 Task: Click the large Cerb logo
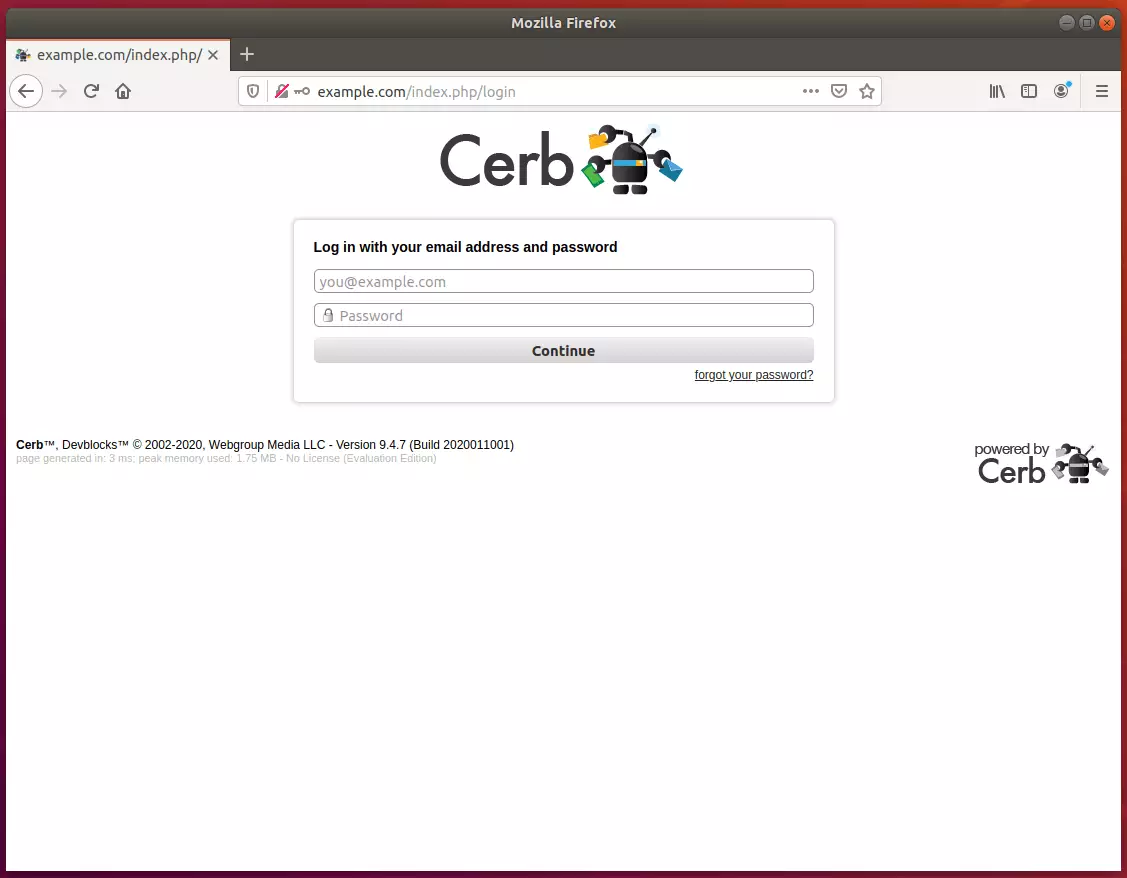point(561,159)
